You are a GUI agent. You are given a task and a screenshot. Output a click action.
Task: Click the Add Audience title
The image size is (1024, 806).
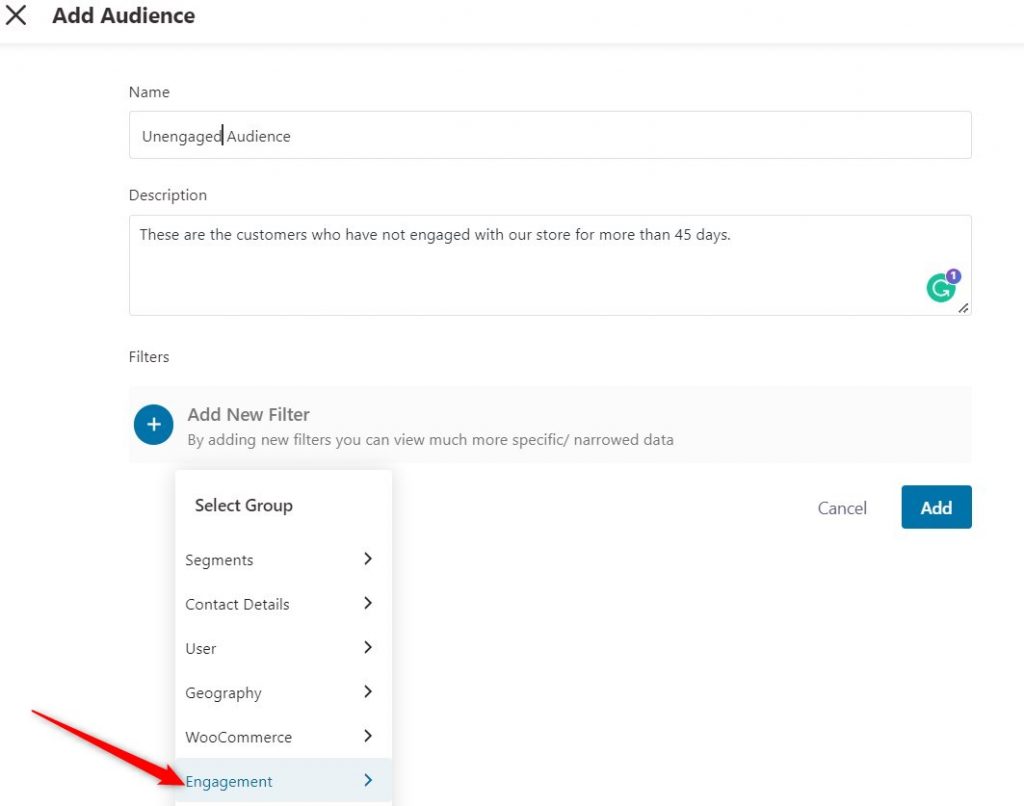[123, 15]
